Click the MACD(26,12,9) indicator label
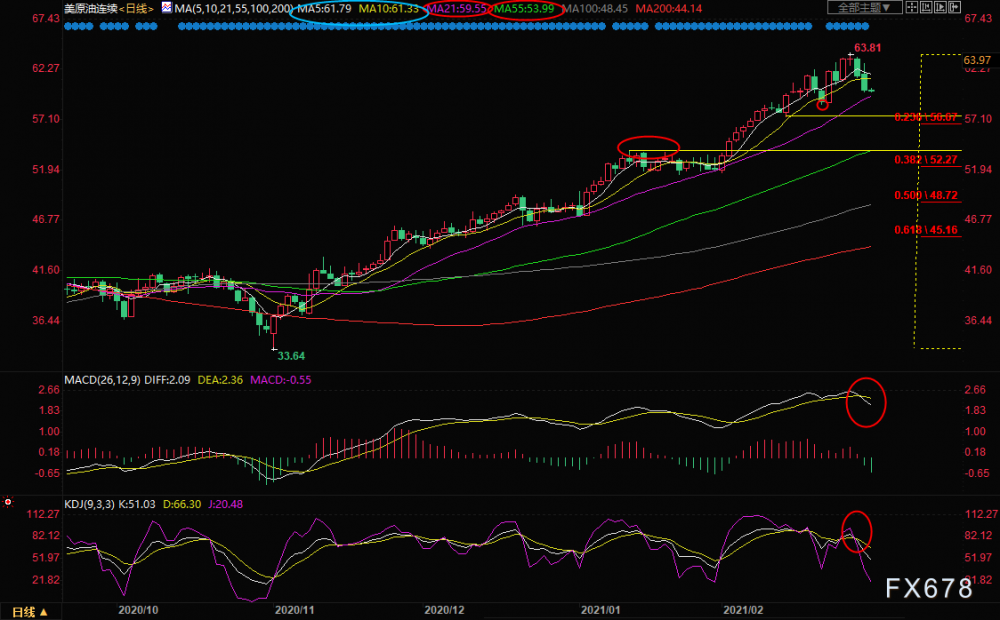 (x=103, y=380)
